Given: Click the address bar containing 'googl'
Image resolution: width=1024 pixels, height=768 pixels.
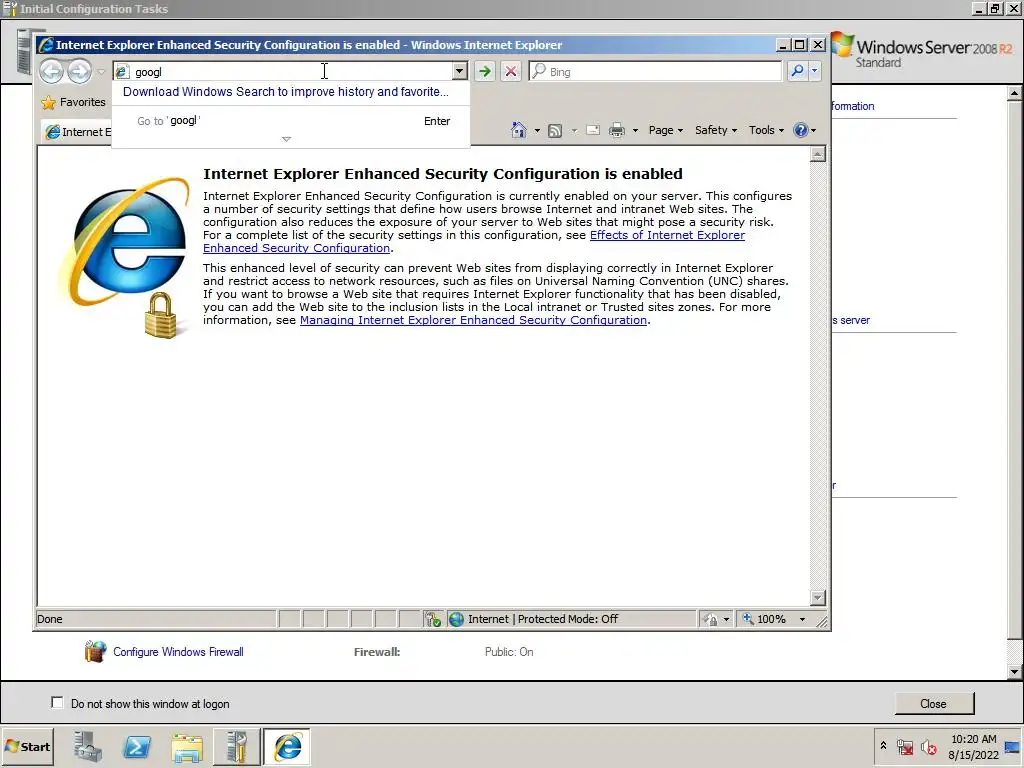Looking at the screenshot, I should [283, 71].
